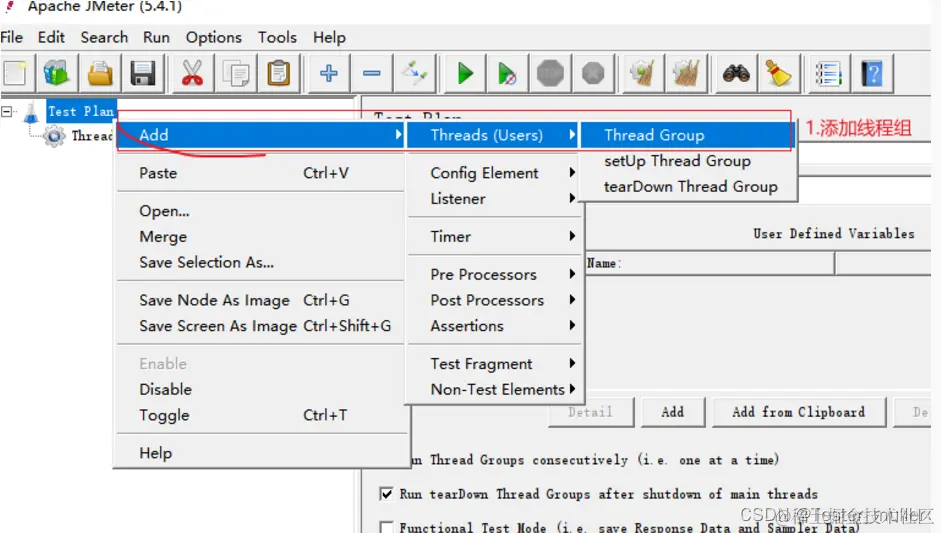Open Search with binoculars icon
Screen dimensions: 941x533
736,73
